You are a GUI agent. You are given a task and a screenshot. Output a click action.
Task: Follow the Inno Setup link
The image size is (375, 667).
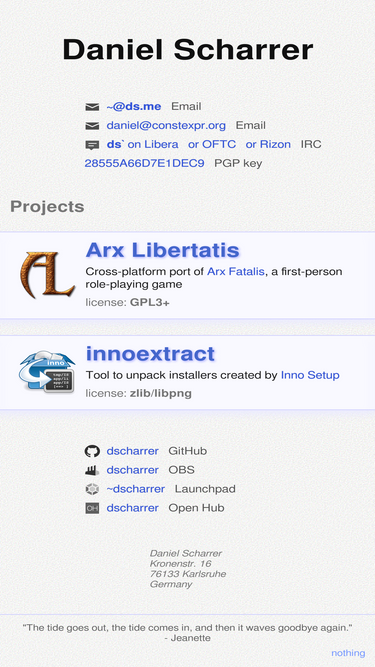point(310,375)
